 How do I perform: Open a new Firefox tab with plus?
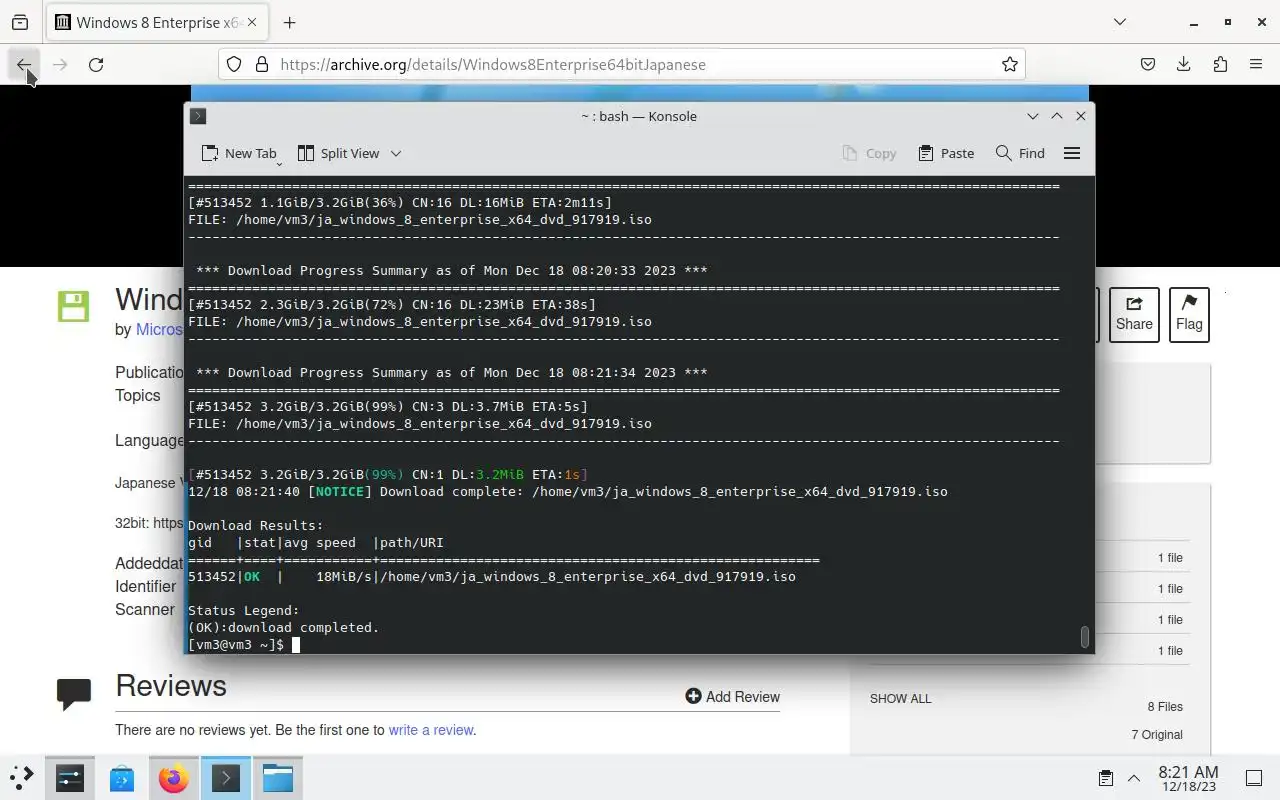tap(289, 22)
